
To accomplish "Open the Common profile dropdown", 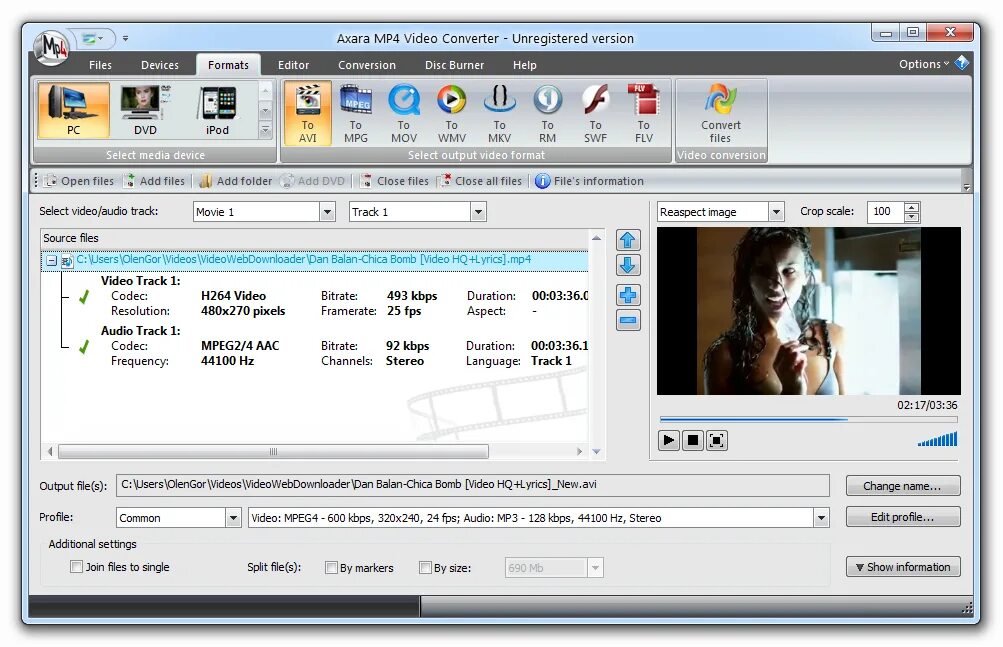I will pos(233,518).
